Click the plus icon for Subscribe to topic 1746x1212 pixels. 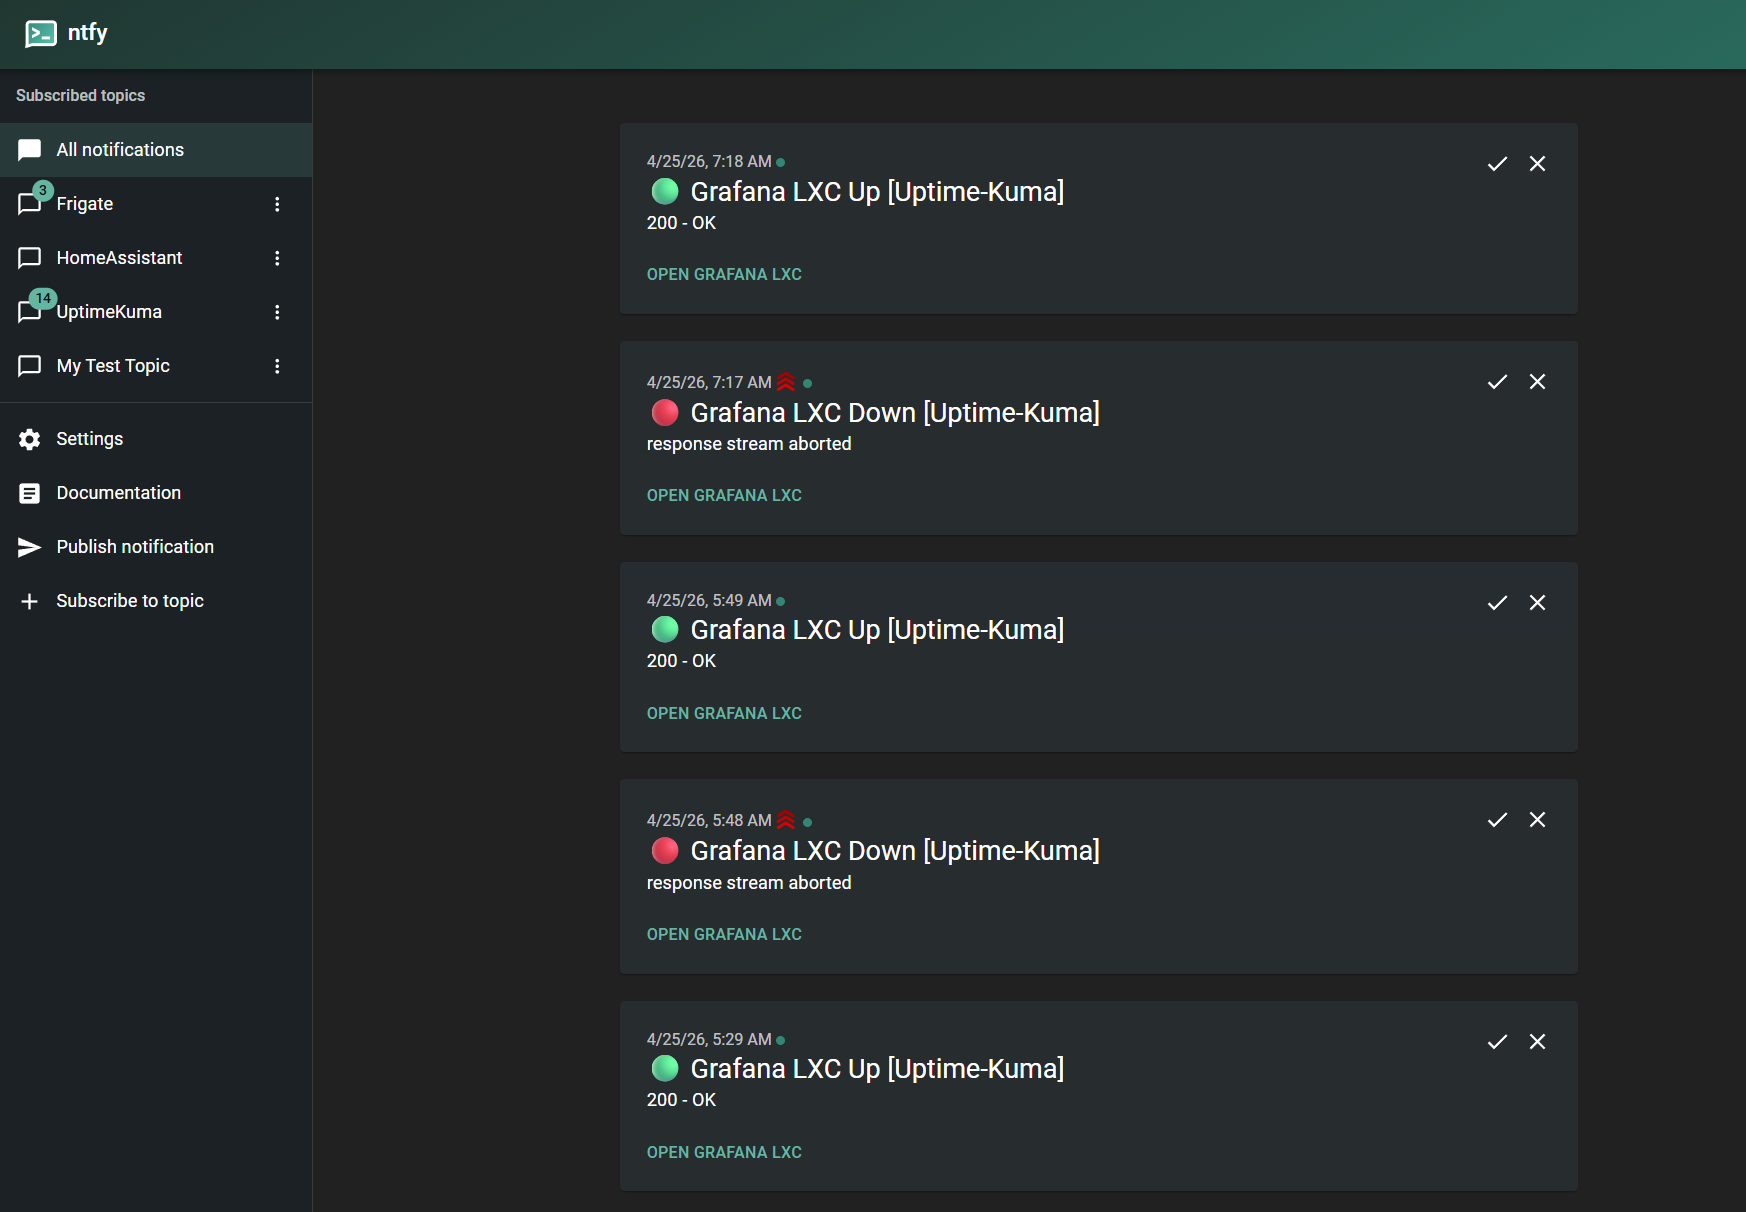30,601
